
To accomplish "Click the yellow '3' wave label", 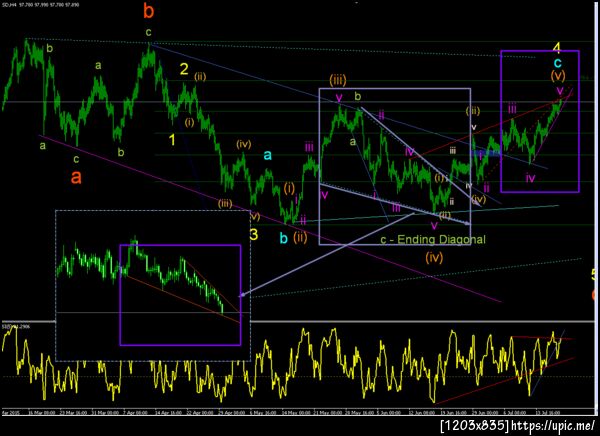I will (254, 234).
